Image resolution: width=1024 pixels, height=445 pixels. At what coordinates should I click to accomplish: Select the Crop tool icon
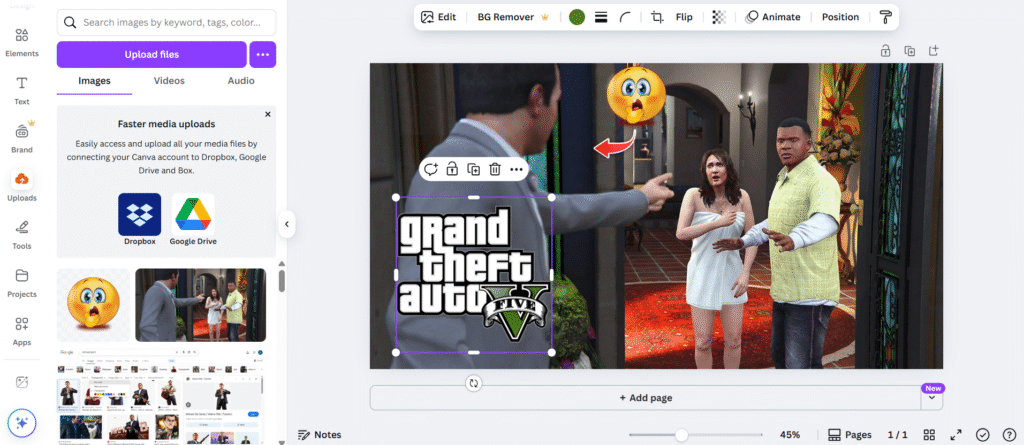tap(657, 17)
